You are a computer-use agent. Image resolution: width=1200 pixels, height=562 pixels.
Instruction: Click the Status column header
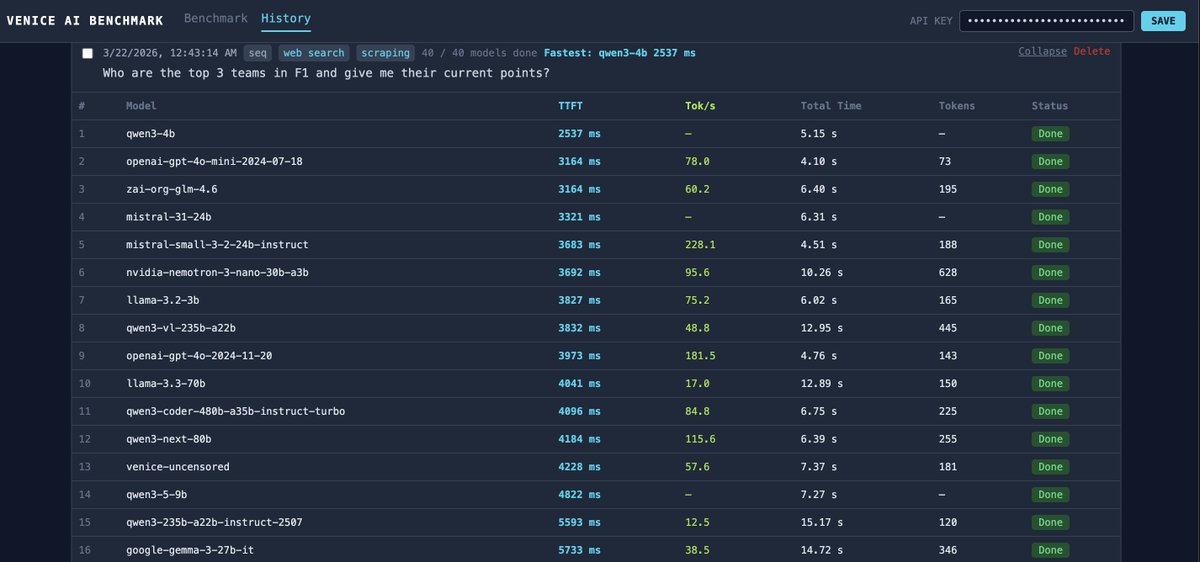(1050, 105)
